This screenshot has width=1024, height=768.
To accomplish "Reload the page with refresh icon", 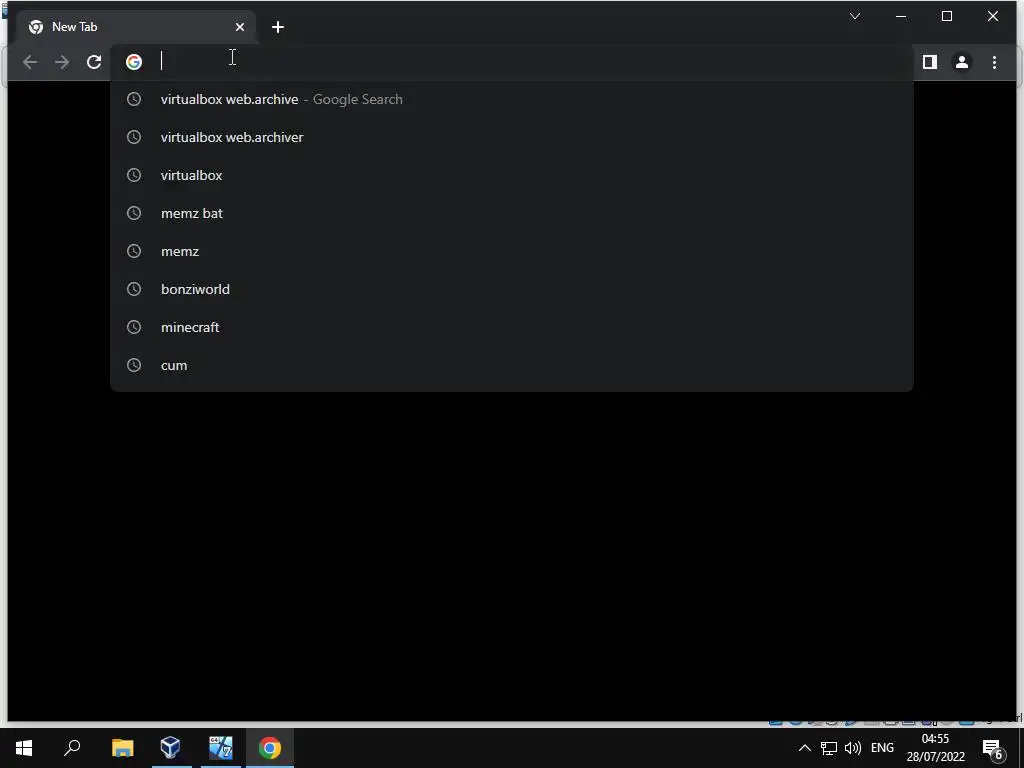I will pos(94,62).
